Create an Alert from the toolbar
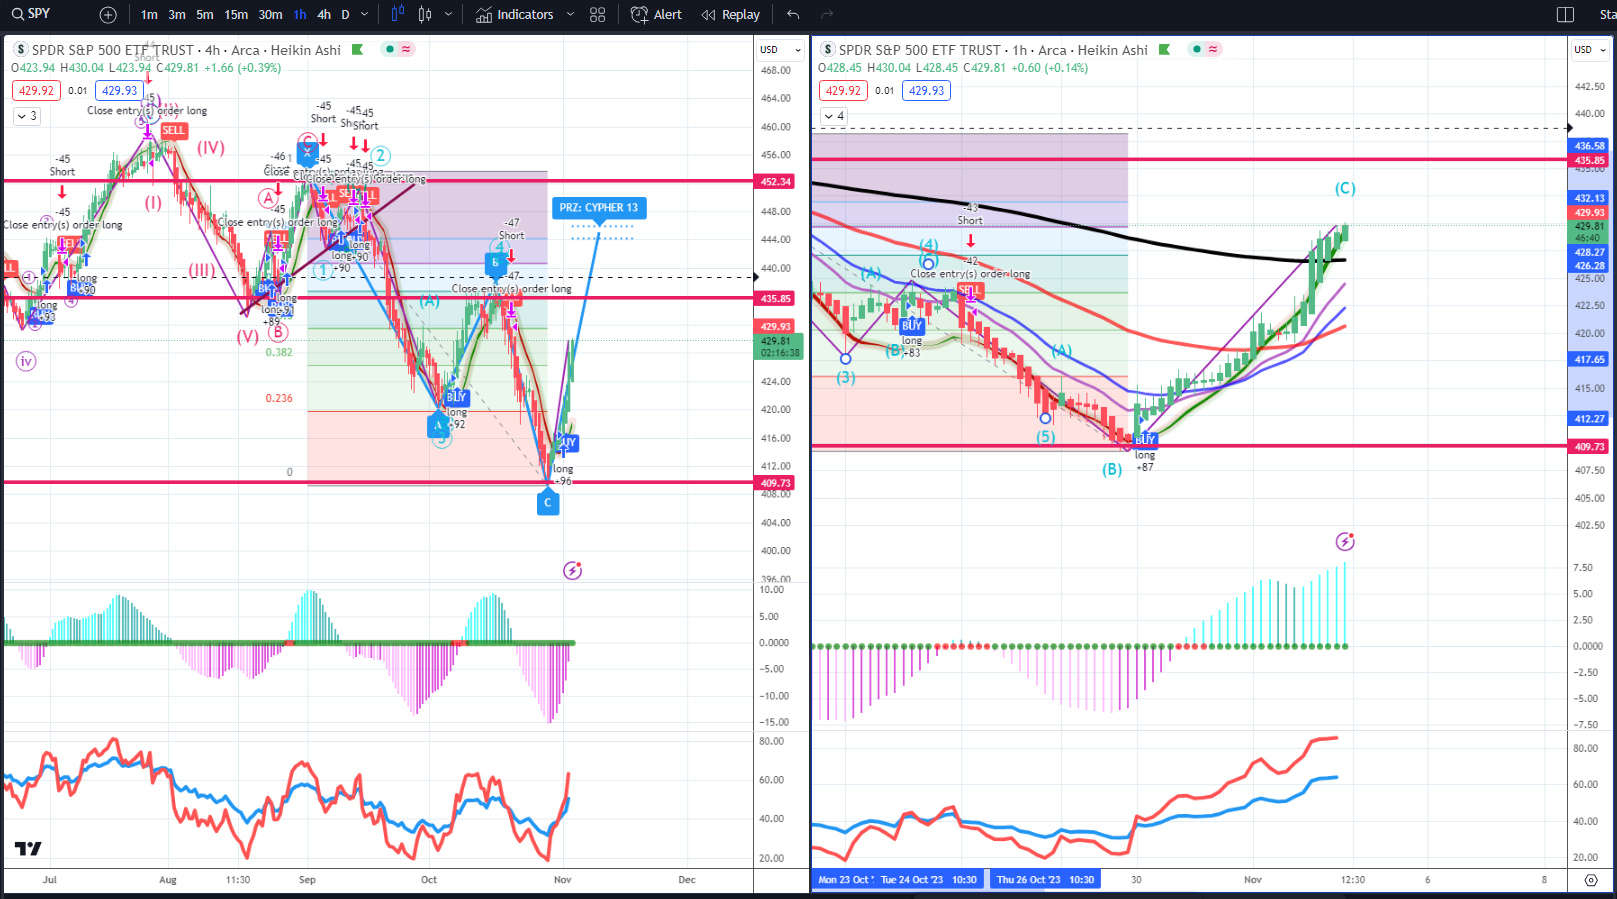This screenshot has width=1617, height=899. (x=656, y=15)
